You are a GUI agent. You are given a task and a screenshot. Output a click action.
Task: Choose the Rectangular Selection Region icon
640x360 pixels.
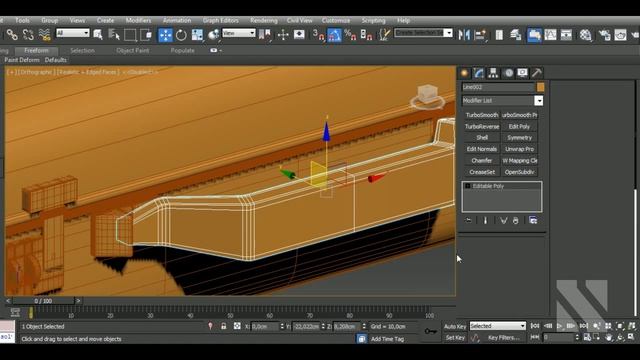130,35
